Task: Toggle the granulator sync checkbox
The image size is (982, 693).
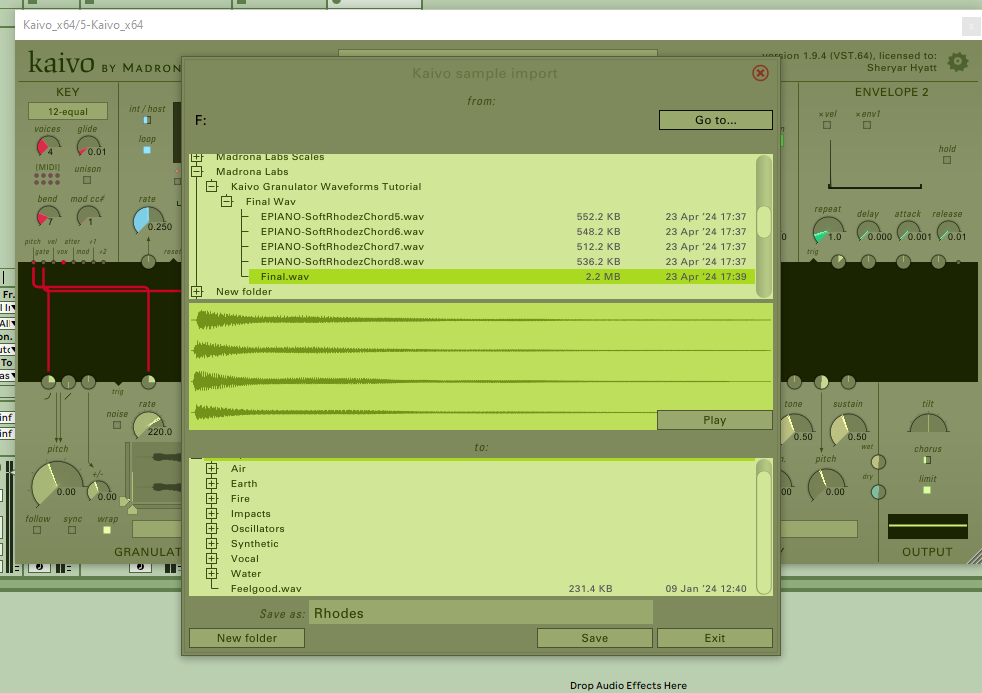Action: 72,530
